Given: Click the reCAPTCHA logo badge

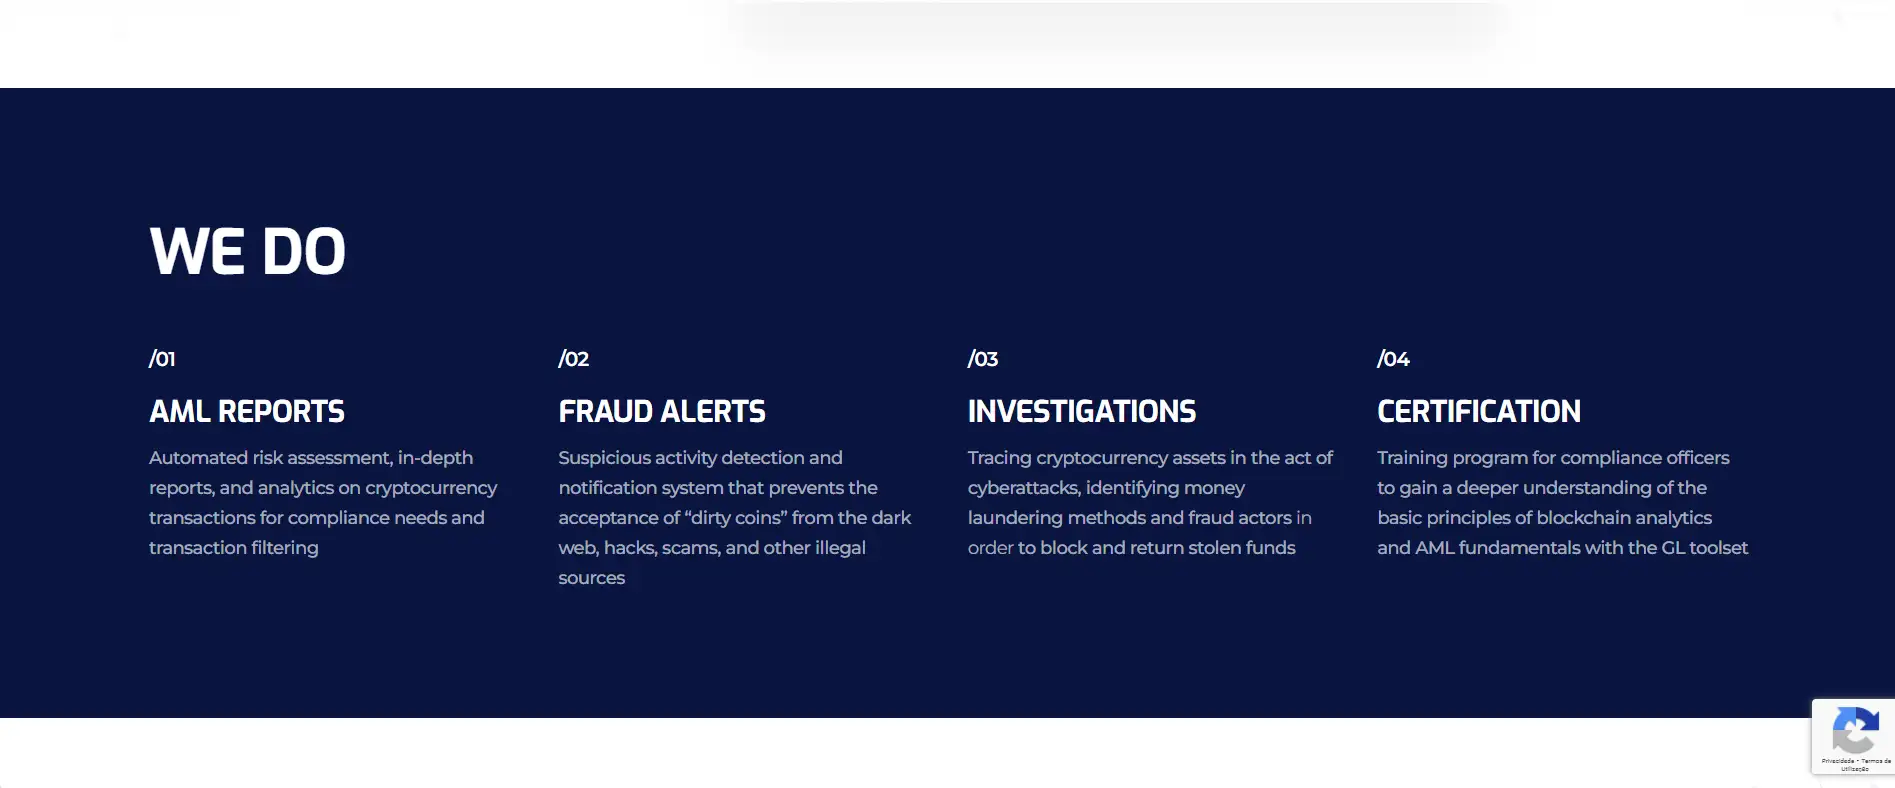Looking at the screenshot, I should (1853, 730).
